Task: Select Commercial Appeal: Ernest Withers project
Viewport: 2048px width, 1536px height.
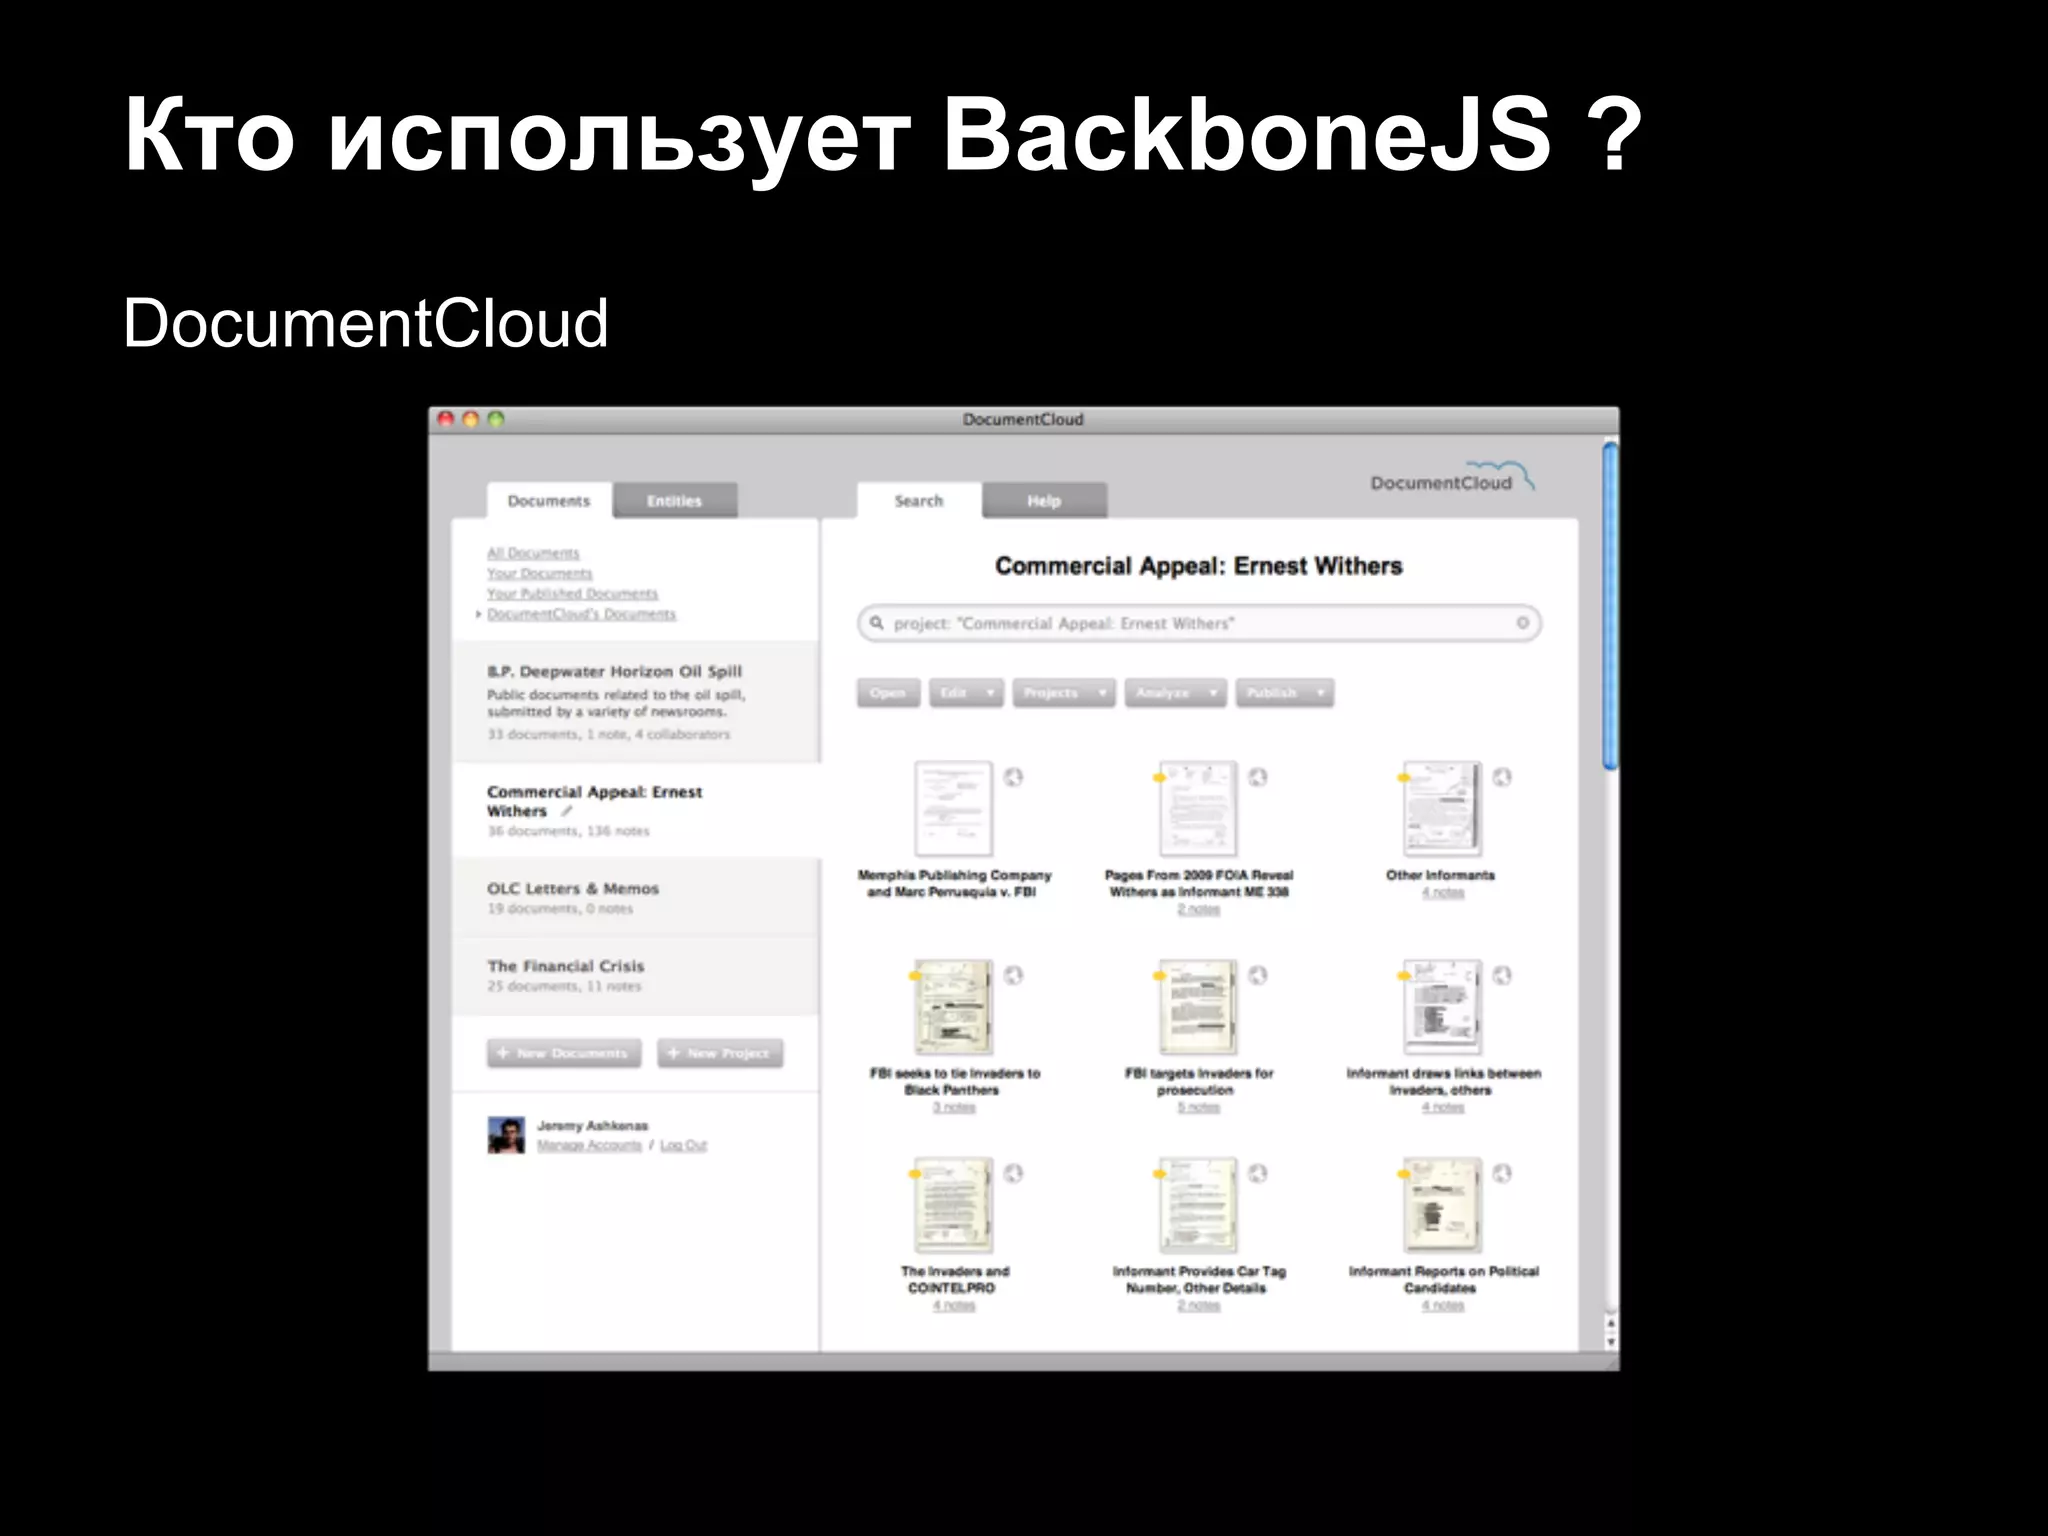Action: (x=636, y=810)
